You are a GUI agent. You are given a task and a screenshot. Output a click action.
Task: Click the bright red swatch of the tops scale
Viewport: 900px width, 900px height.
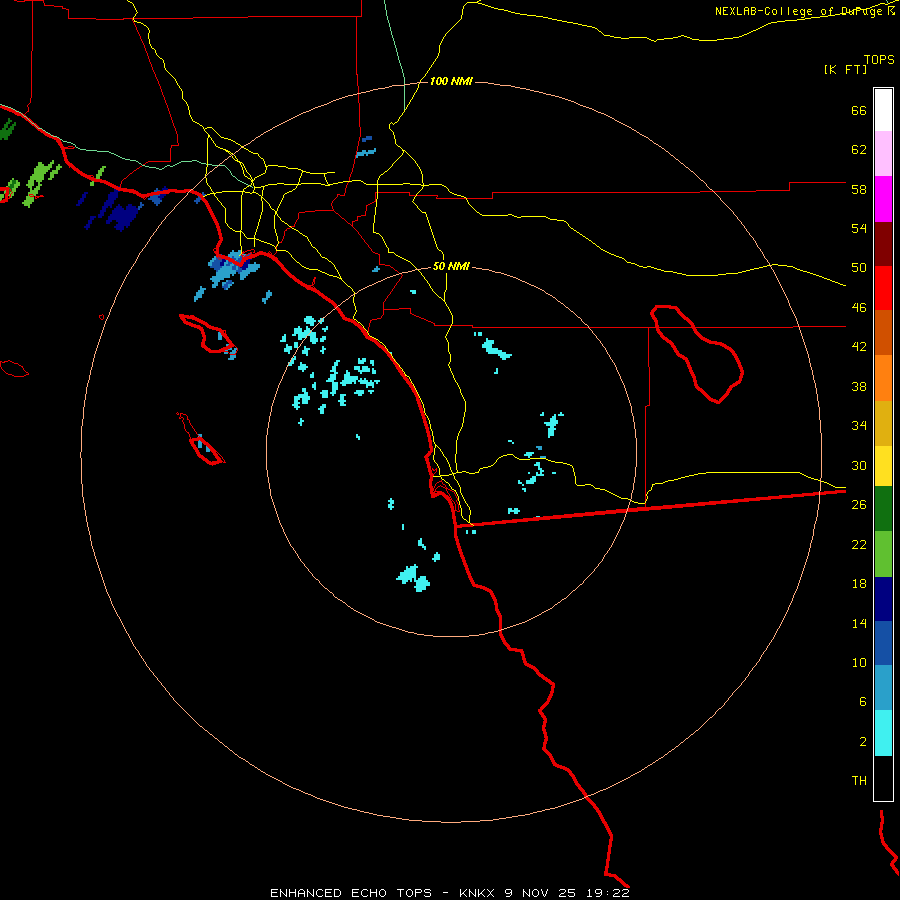(883, 289)
